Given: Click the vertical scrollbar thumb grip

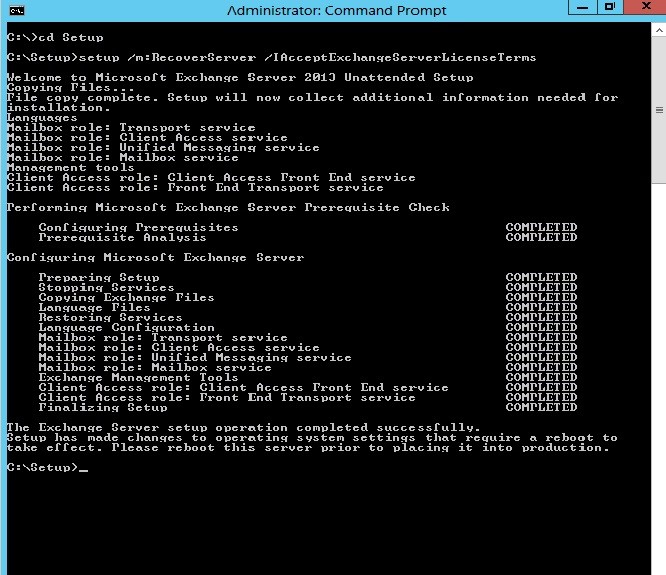Looking at the screenshot, I should [x=659, y=110].
